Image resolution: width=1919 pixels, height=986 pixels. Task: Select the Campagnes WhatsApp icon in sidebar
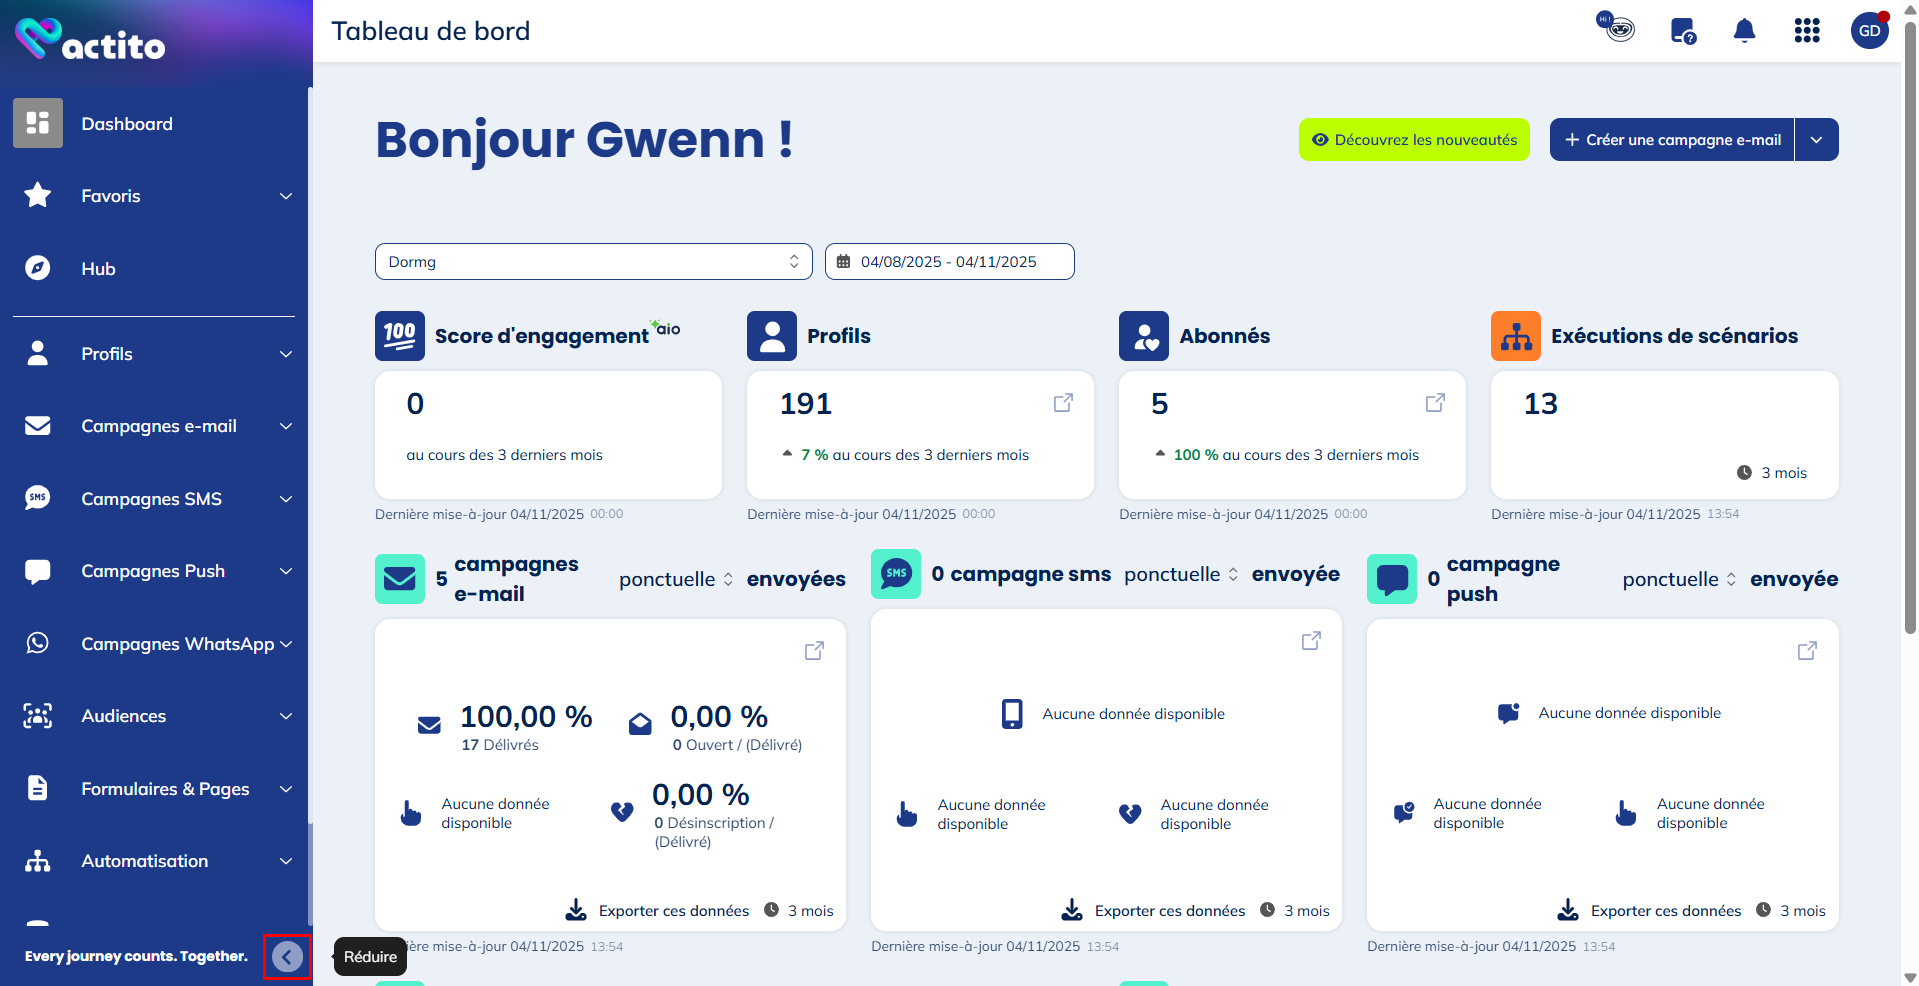pos(37,643)
